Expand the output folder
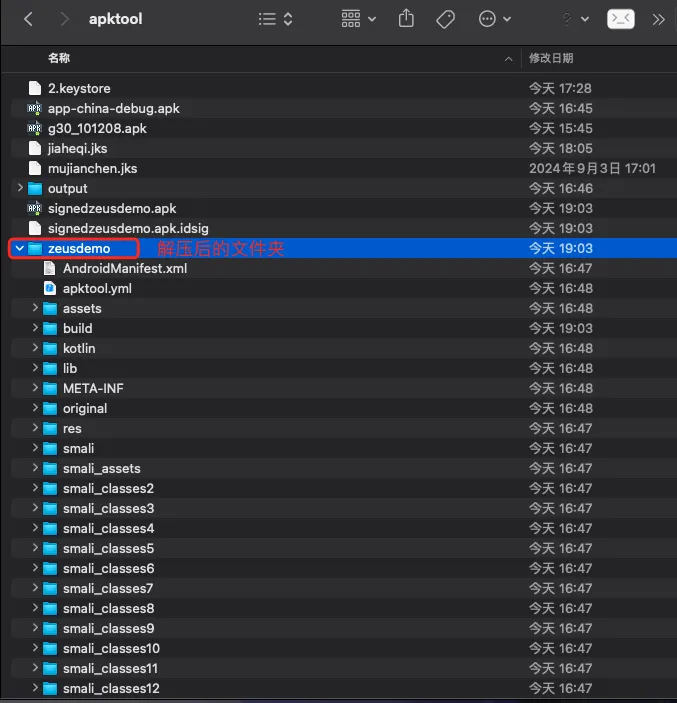677x703 pixels. pyautogui.click(x=21, y=188)
